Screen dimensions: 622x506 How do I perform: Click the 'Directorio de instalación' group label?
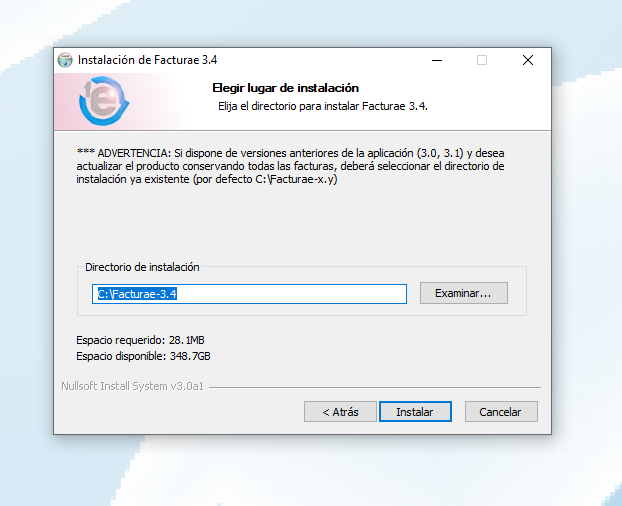(x=142, y=267)
